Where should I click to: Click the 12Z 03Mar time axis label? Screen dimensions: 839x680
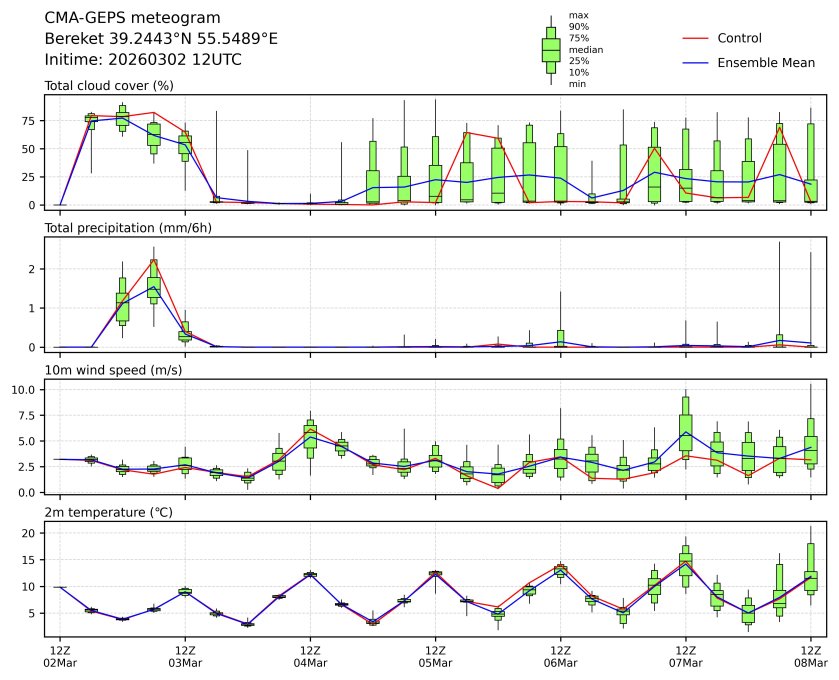pyautogui.click(x=185, y=657)
